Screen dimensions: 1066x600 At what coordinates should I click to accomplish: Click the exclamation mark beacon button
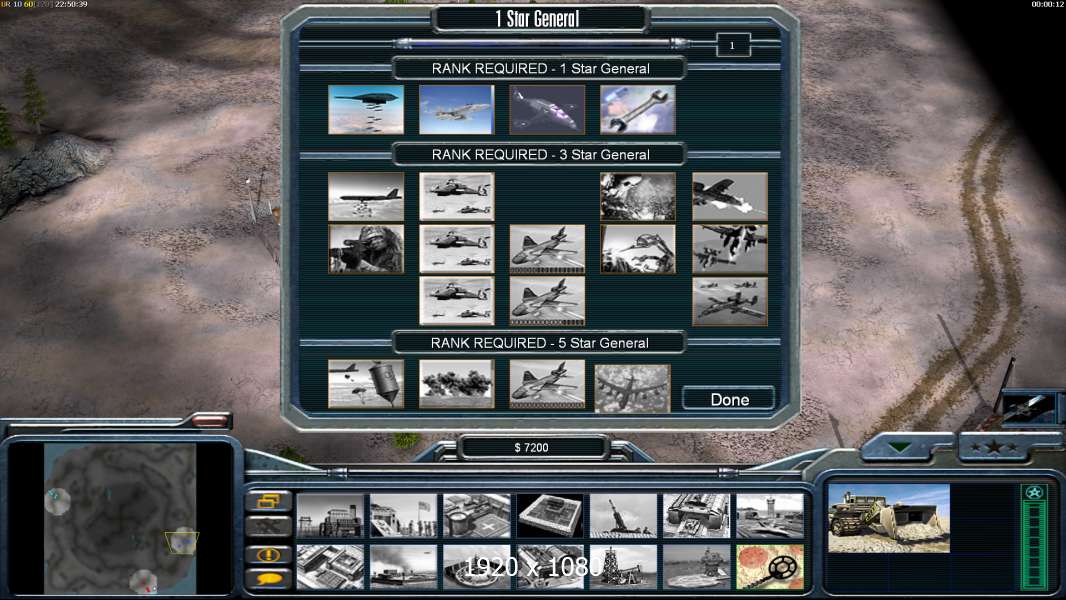pyautogui.click(x=269, y=554)
